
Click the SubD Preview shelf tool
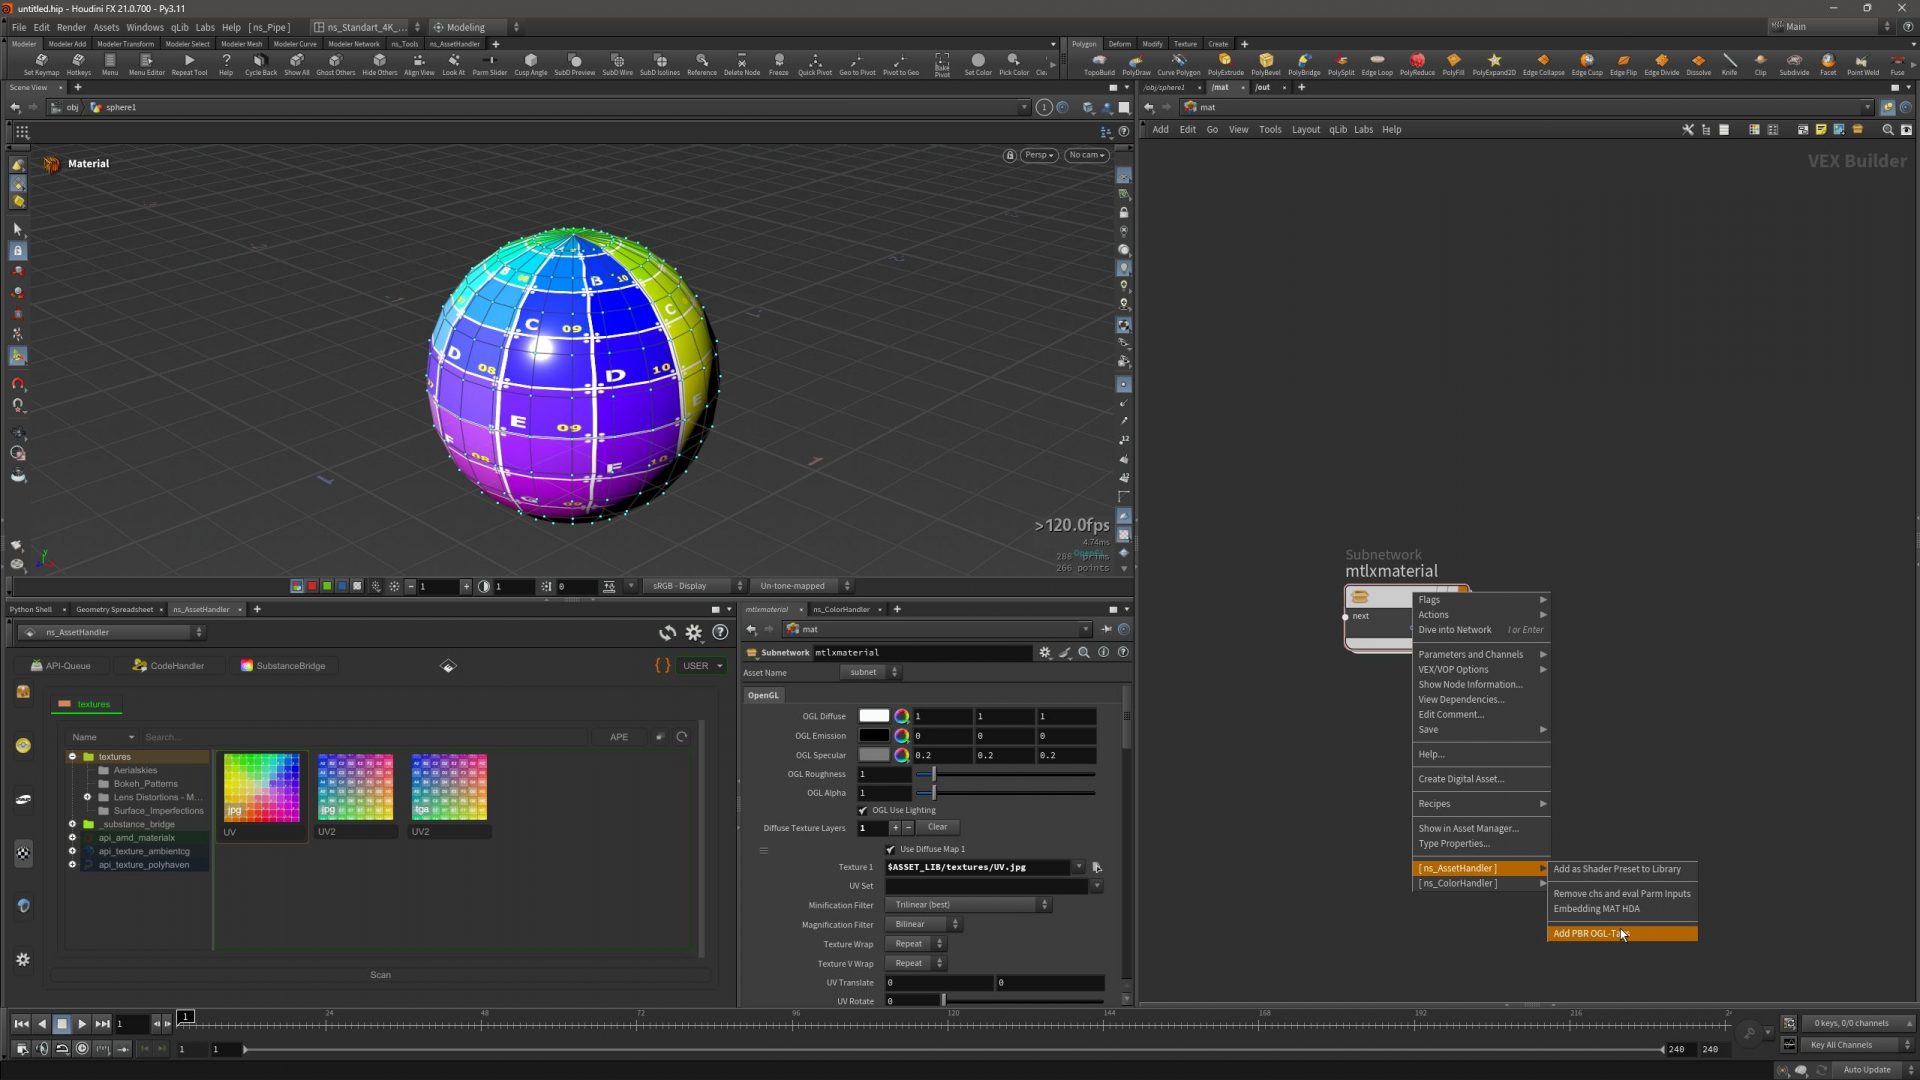pos(574,64)
